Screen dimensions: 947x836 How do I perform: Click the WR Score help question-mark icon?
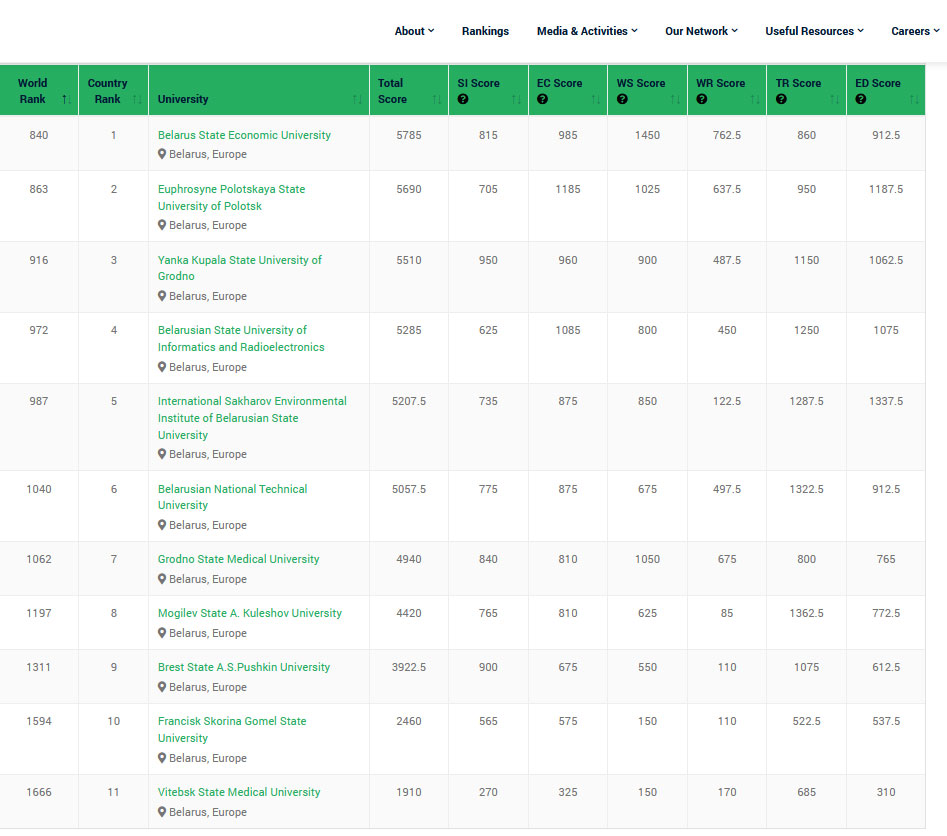click(702, 100)
